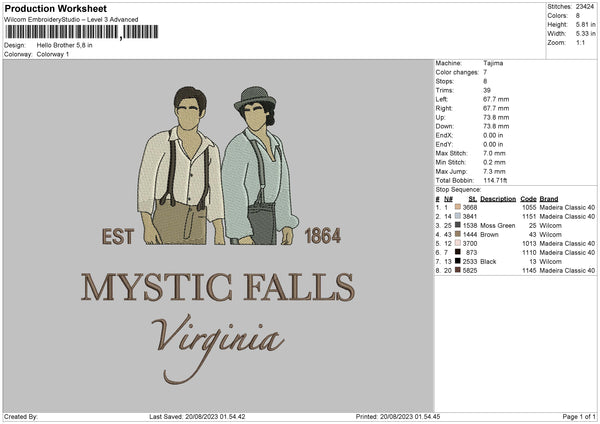Select code 1055 in the first stop row
Image resolution: width=600 pixels, height=424 pixels.
(529, 207)
